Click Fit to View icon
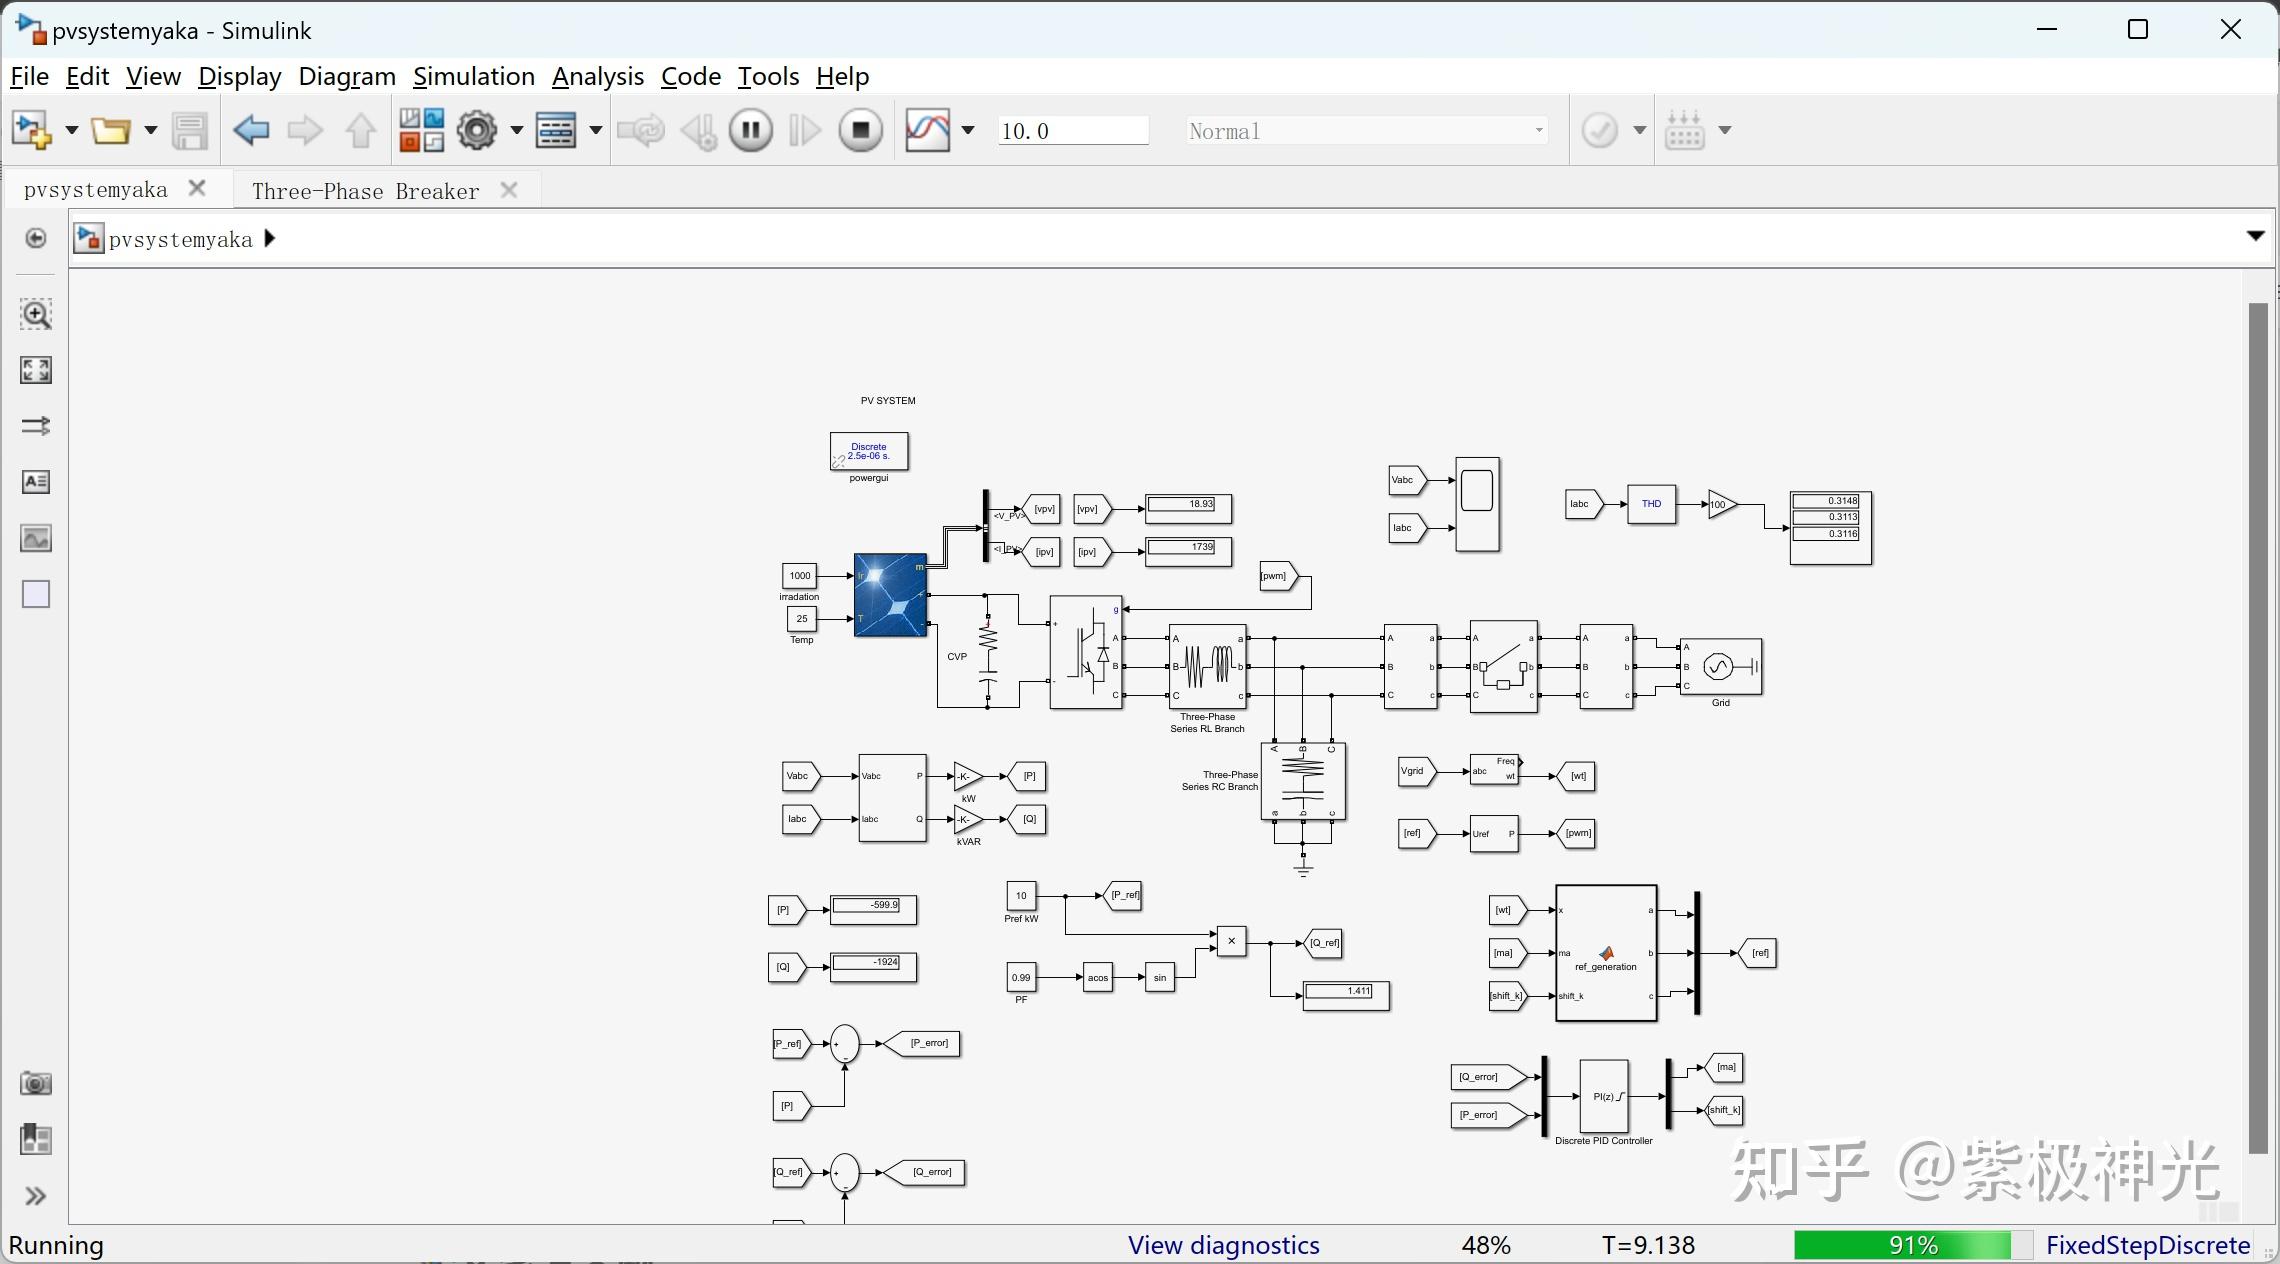Viewport: 2280px width, 1264px height. click(36, 370)
